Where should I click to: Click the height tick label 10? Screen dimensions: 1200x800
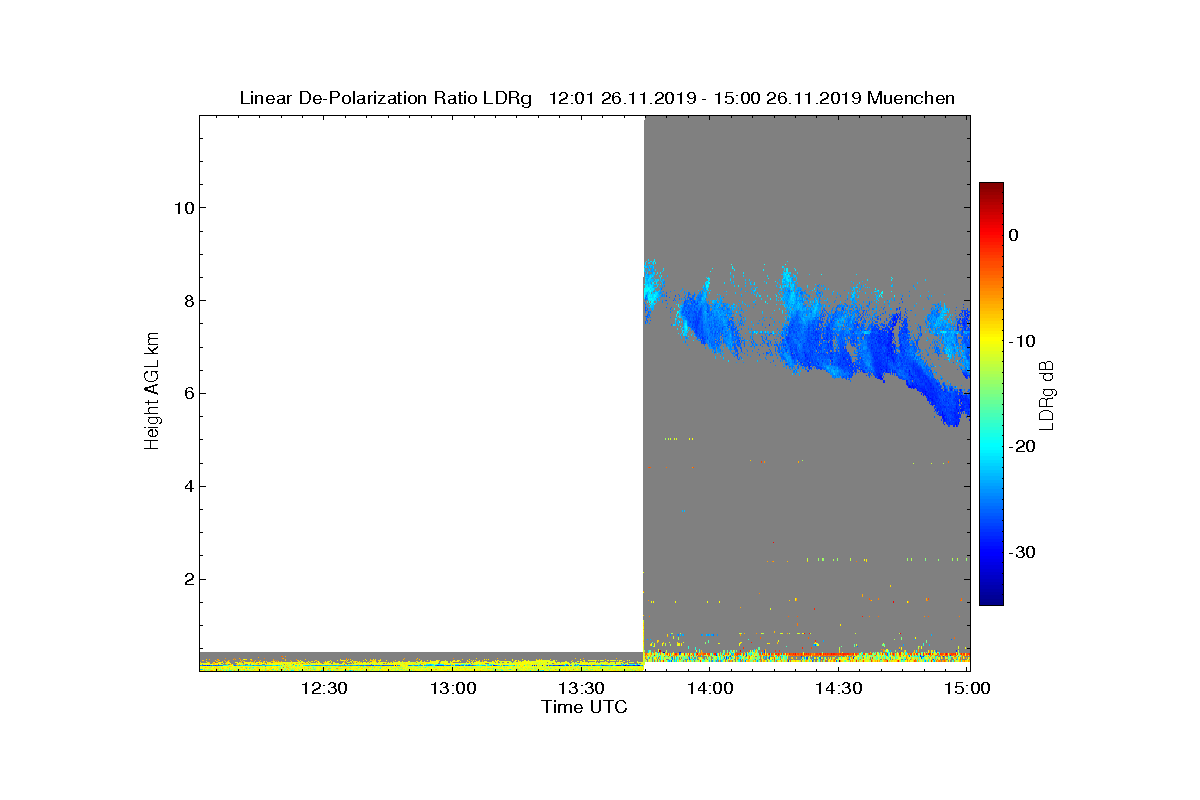point(182,208)
